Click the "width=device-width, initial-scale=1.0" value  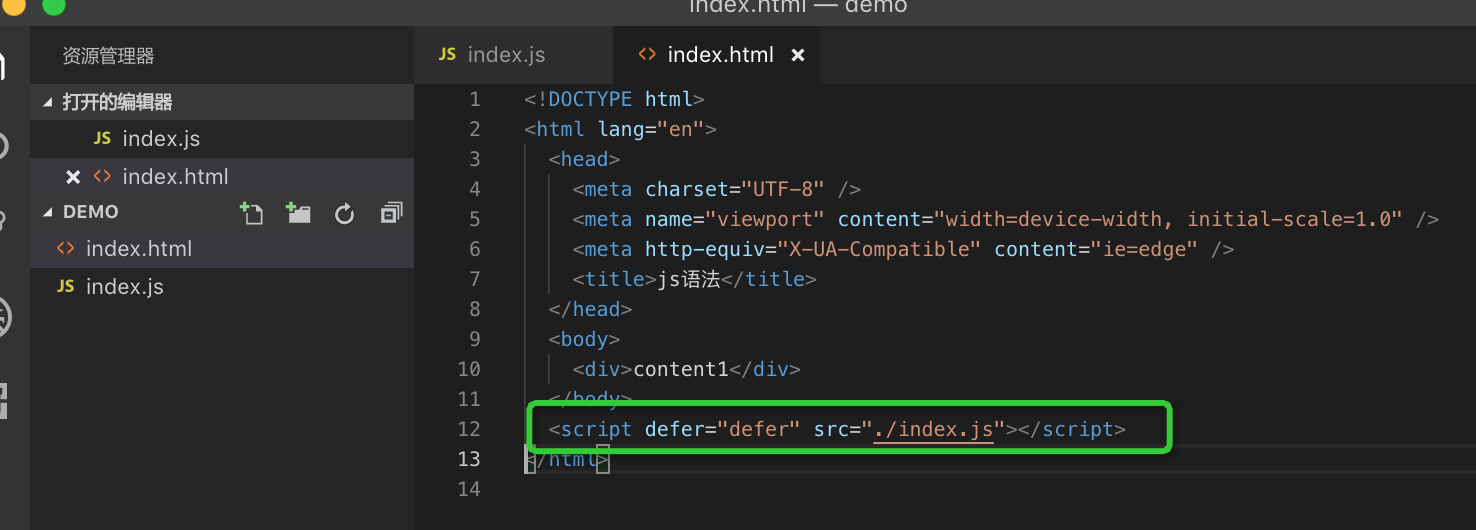pos(1168,219)
